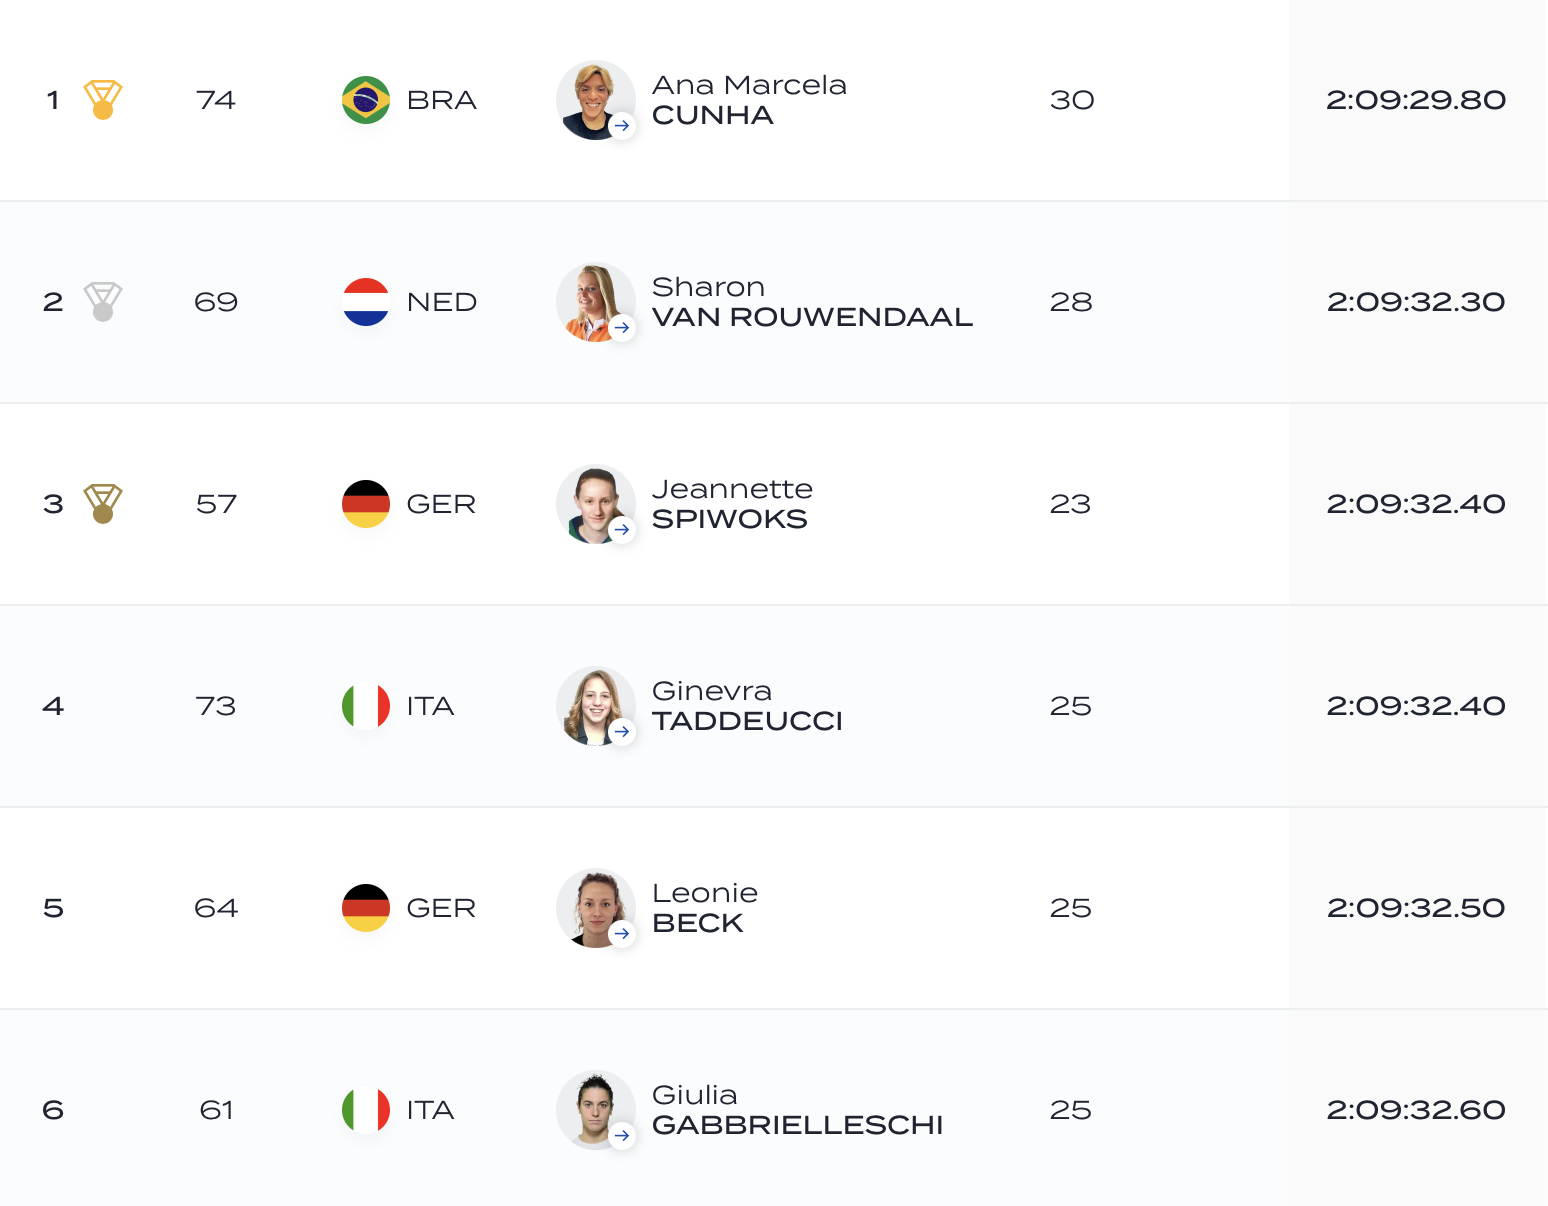The width and height of the screenshot is (1548, 1206).
Task: Select the Giulia GABBRIELLESCHI name link
Action: 797,1110
